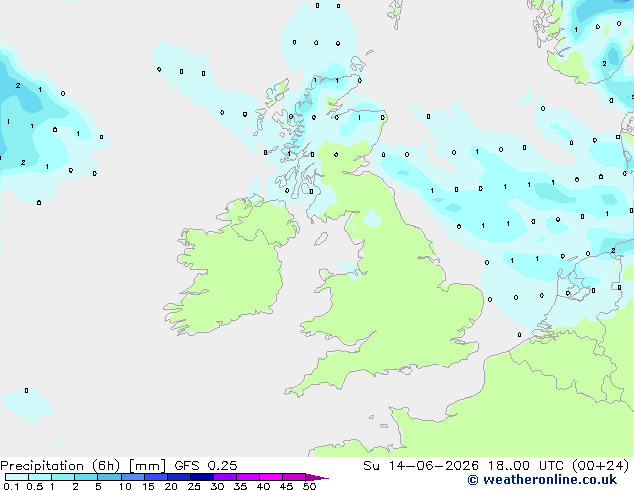Click the '0.1' legend scale label

[11, 486]
